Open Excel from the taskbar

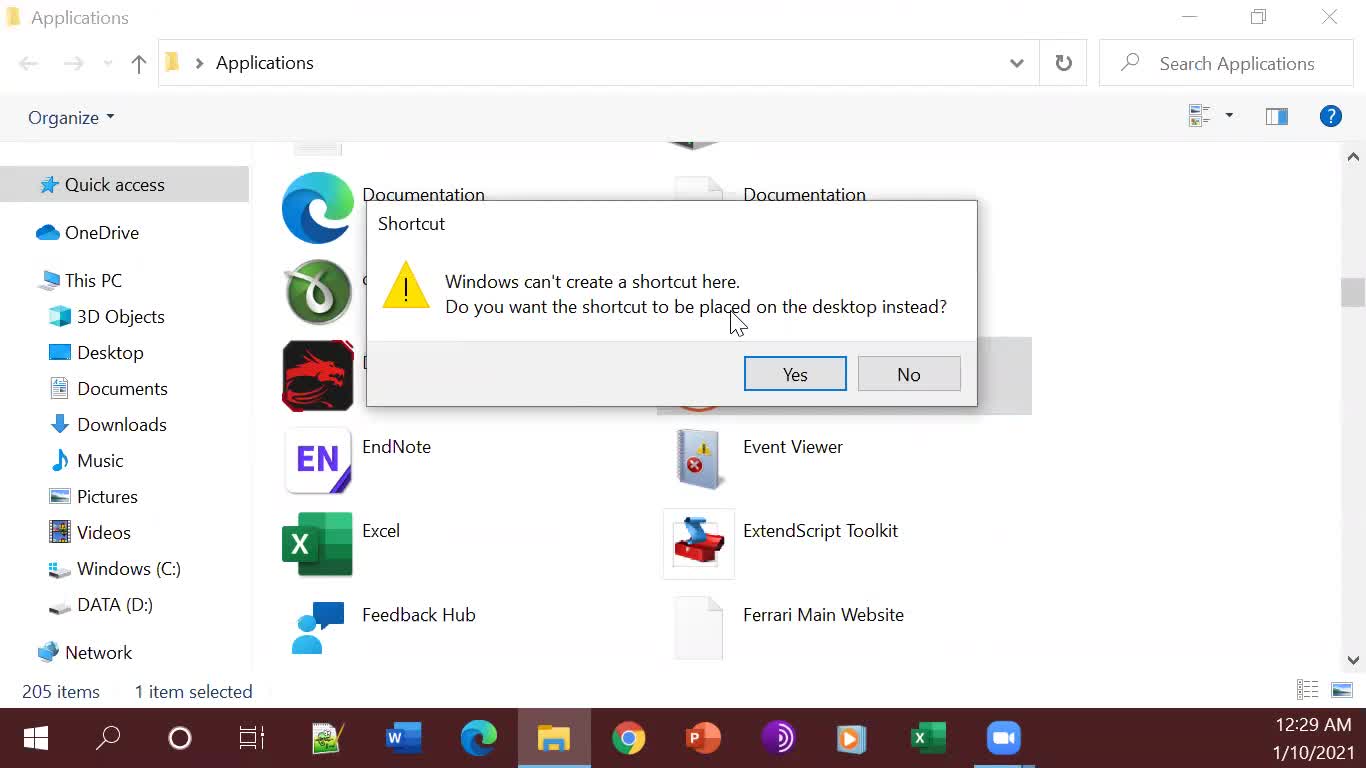pyautogui.click(x=929, y=738)
